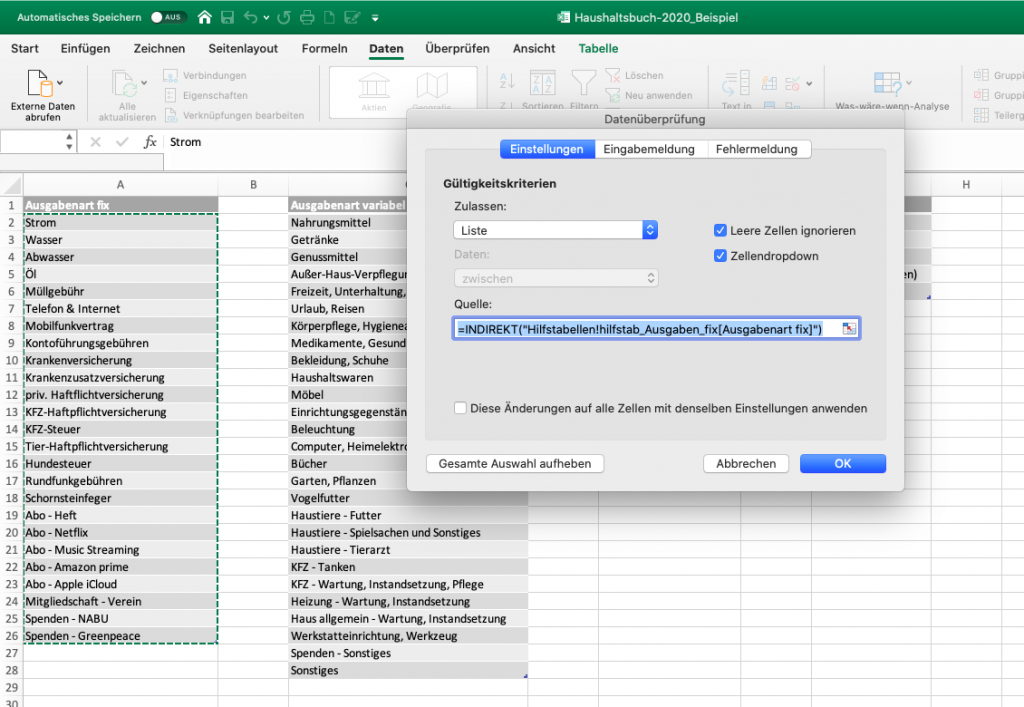Click the Verbindungen icon
Image resolution: width=1024 pixels, height=707 pixels.
[x=170, y=76]
